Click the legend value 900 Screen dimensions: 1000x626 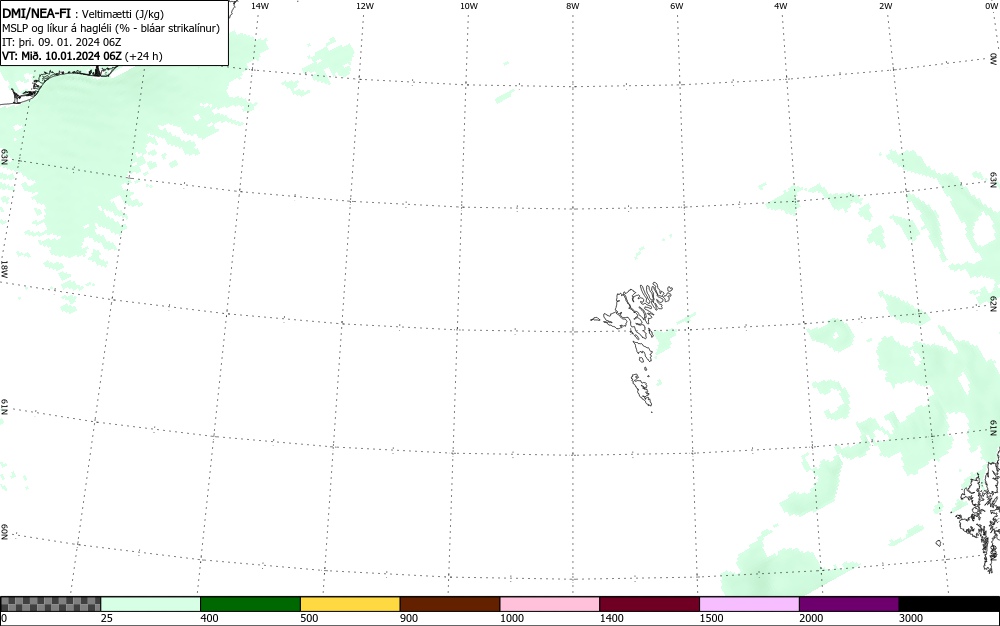coord(409,618)
